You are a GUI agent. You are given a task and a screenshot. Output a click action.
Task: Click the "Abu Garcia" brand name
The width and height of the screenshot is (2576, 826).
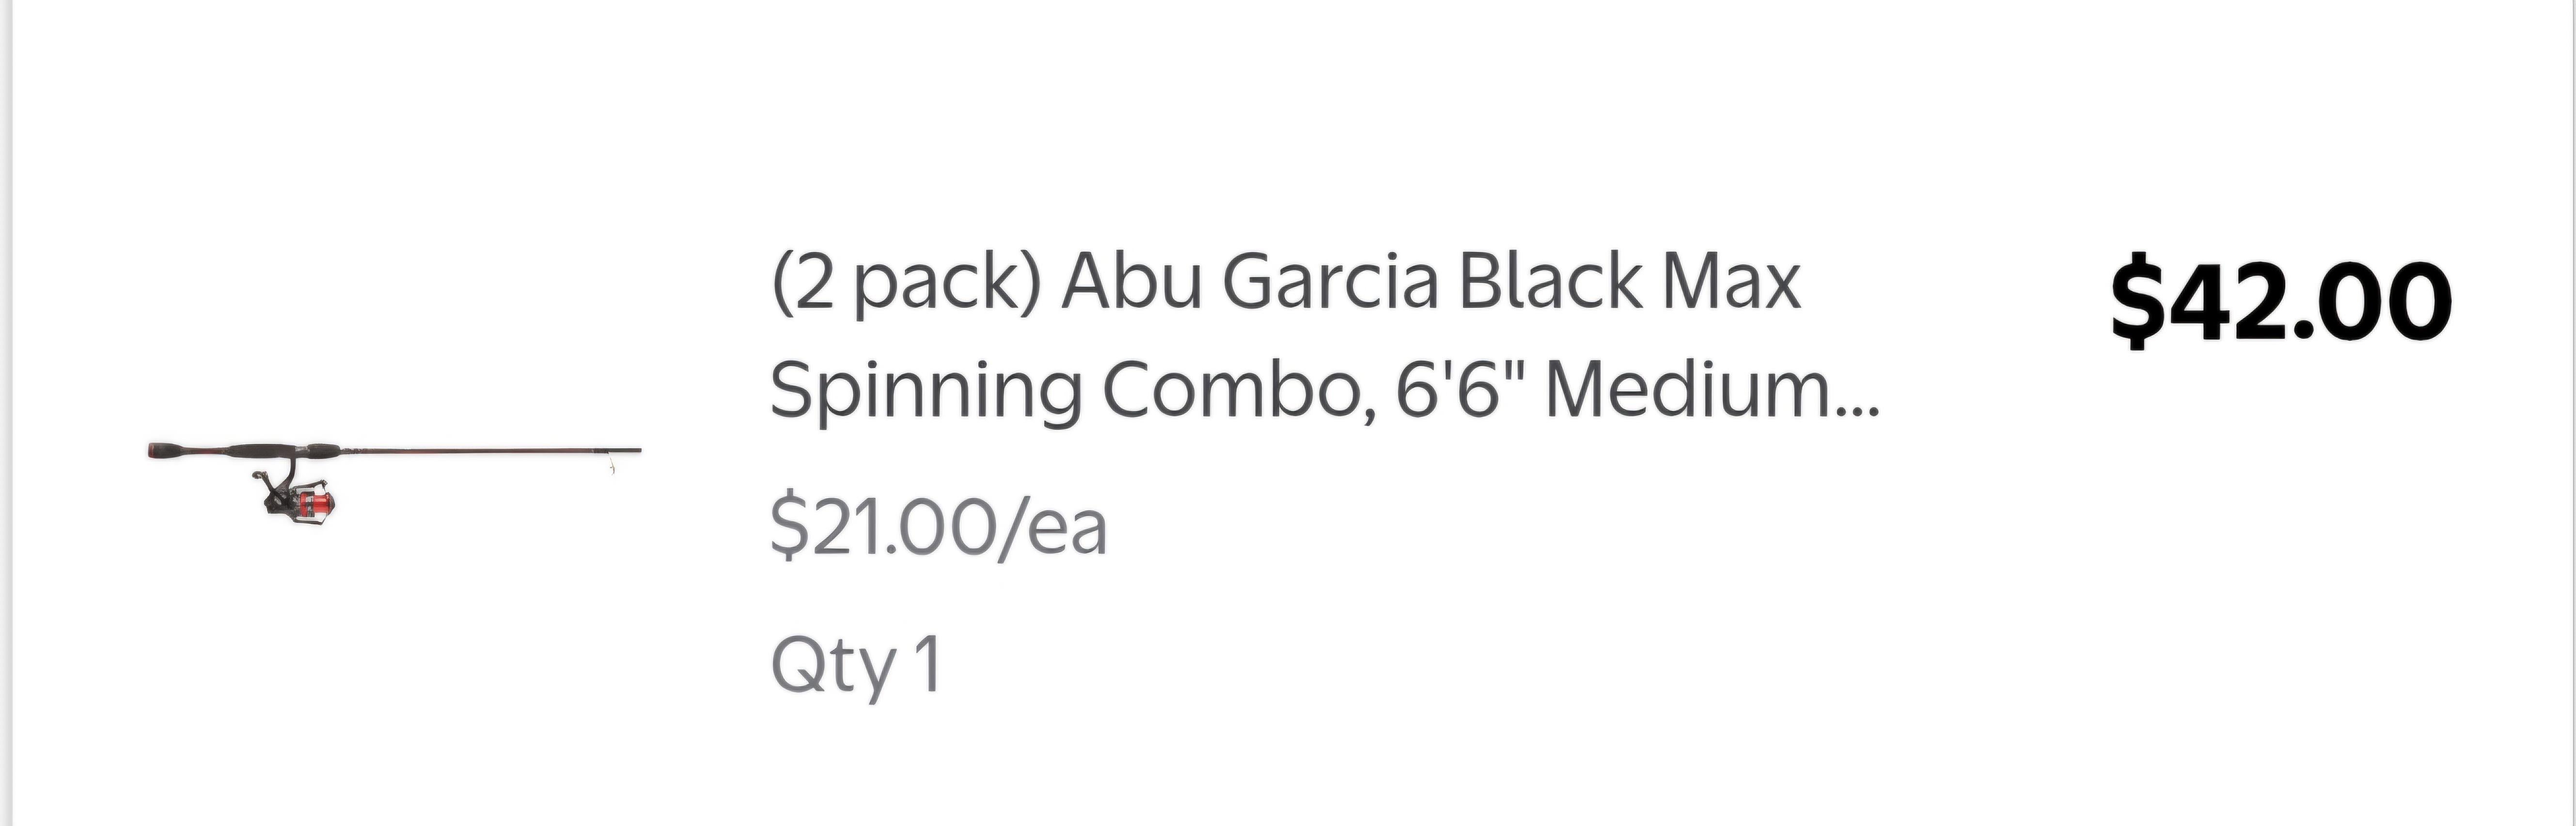[1250, 283]
